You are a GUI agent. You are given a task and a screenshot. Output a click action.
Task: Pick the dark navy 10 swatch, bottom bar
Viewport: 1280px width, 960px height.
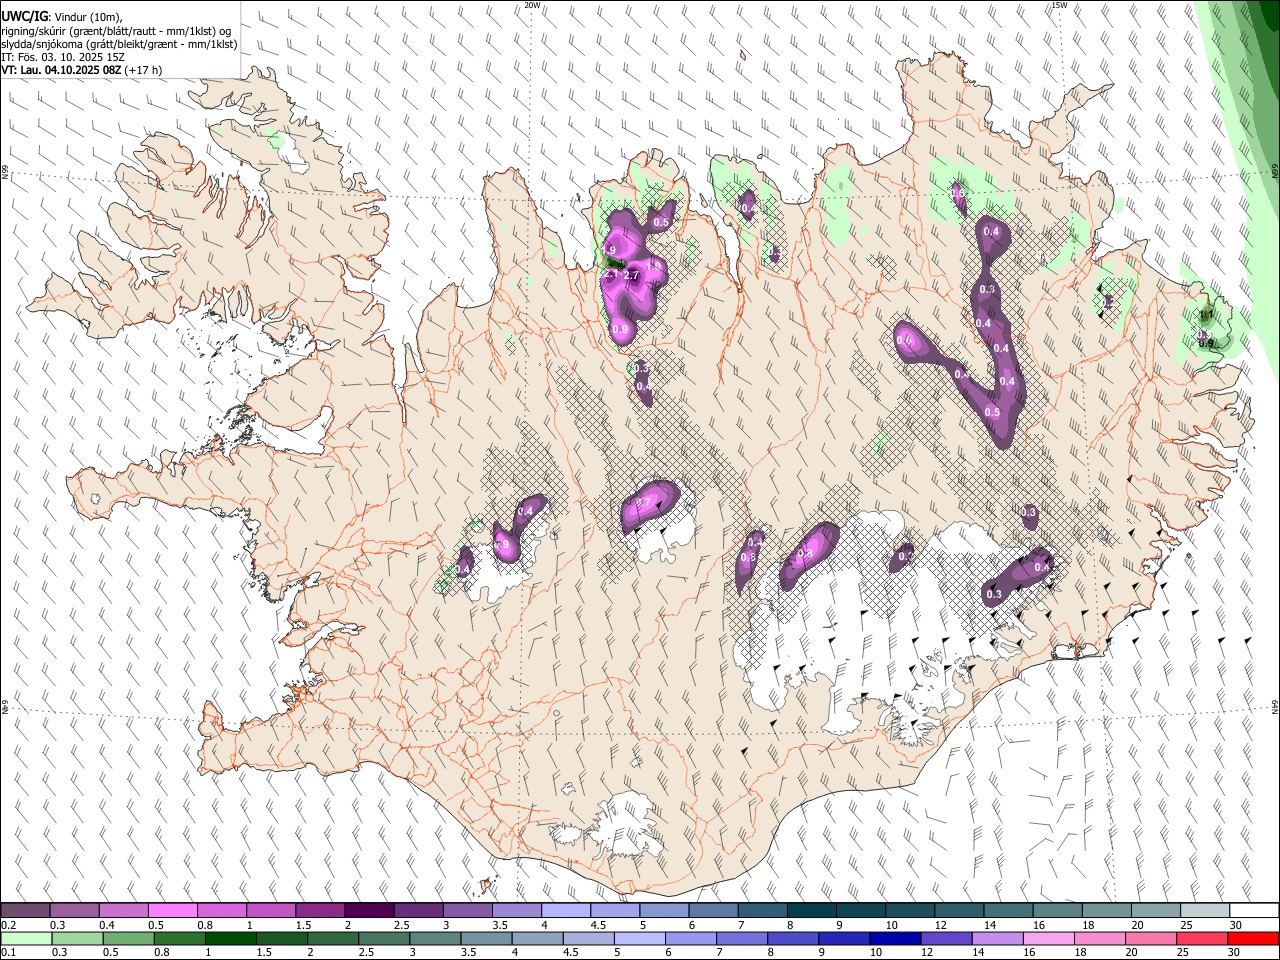894,938
